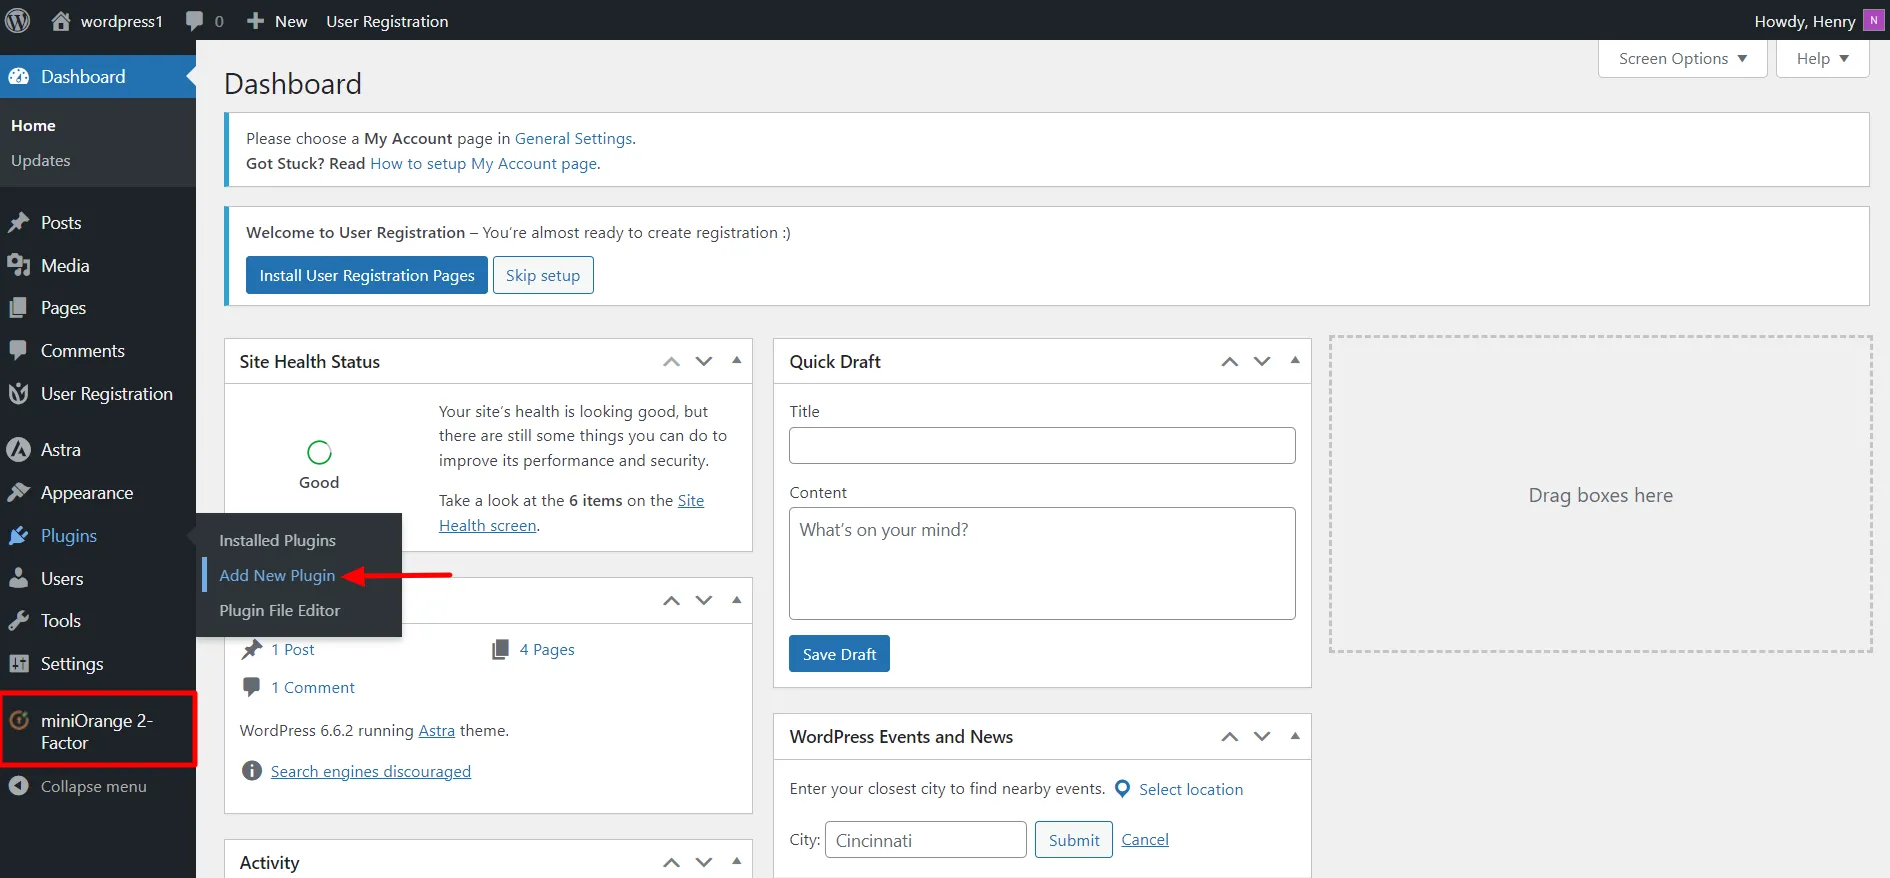Image resolution: width=1890 pixels, height=878 pixels.
Task: Click the Select location link
Action: pyautogui.click(x=1191, y=790)
